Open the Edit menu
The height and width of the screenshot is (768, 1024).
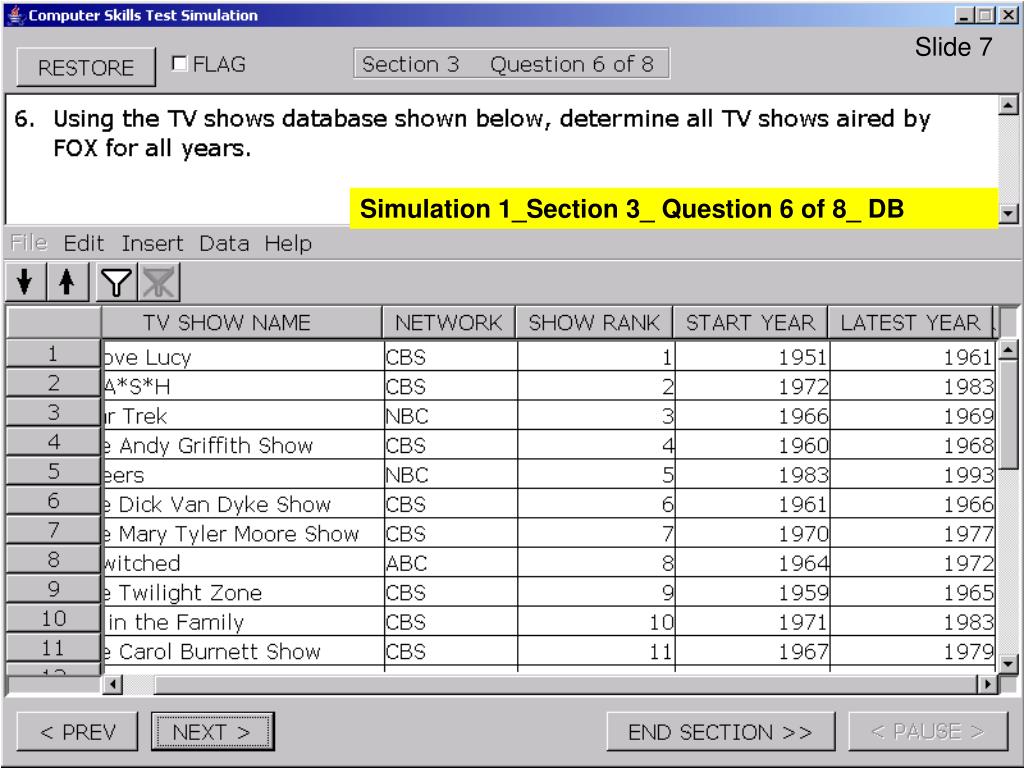pyautogui.click(x=84, y=243)
